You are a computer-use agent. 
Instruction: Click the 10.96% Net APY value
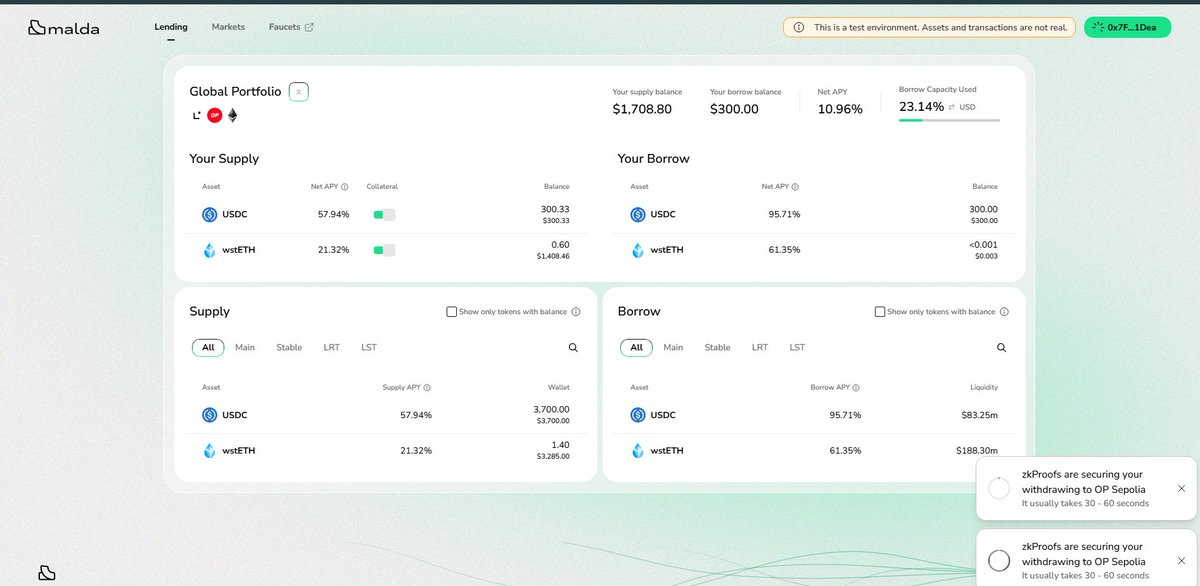[x=840, y=109]
